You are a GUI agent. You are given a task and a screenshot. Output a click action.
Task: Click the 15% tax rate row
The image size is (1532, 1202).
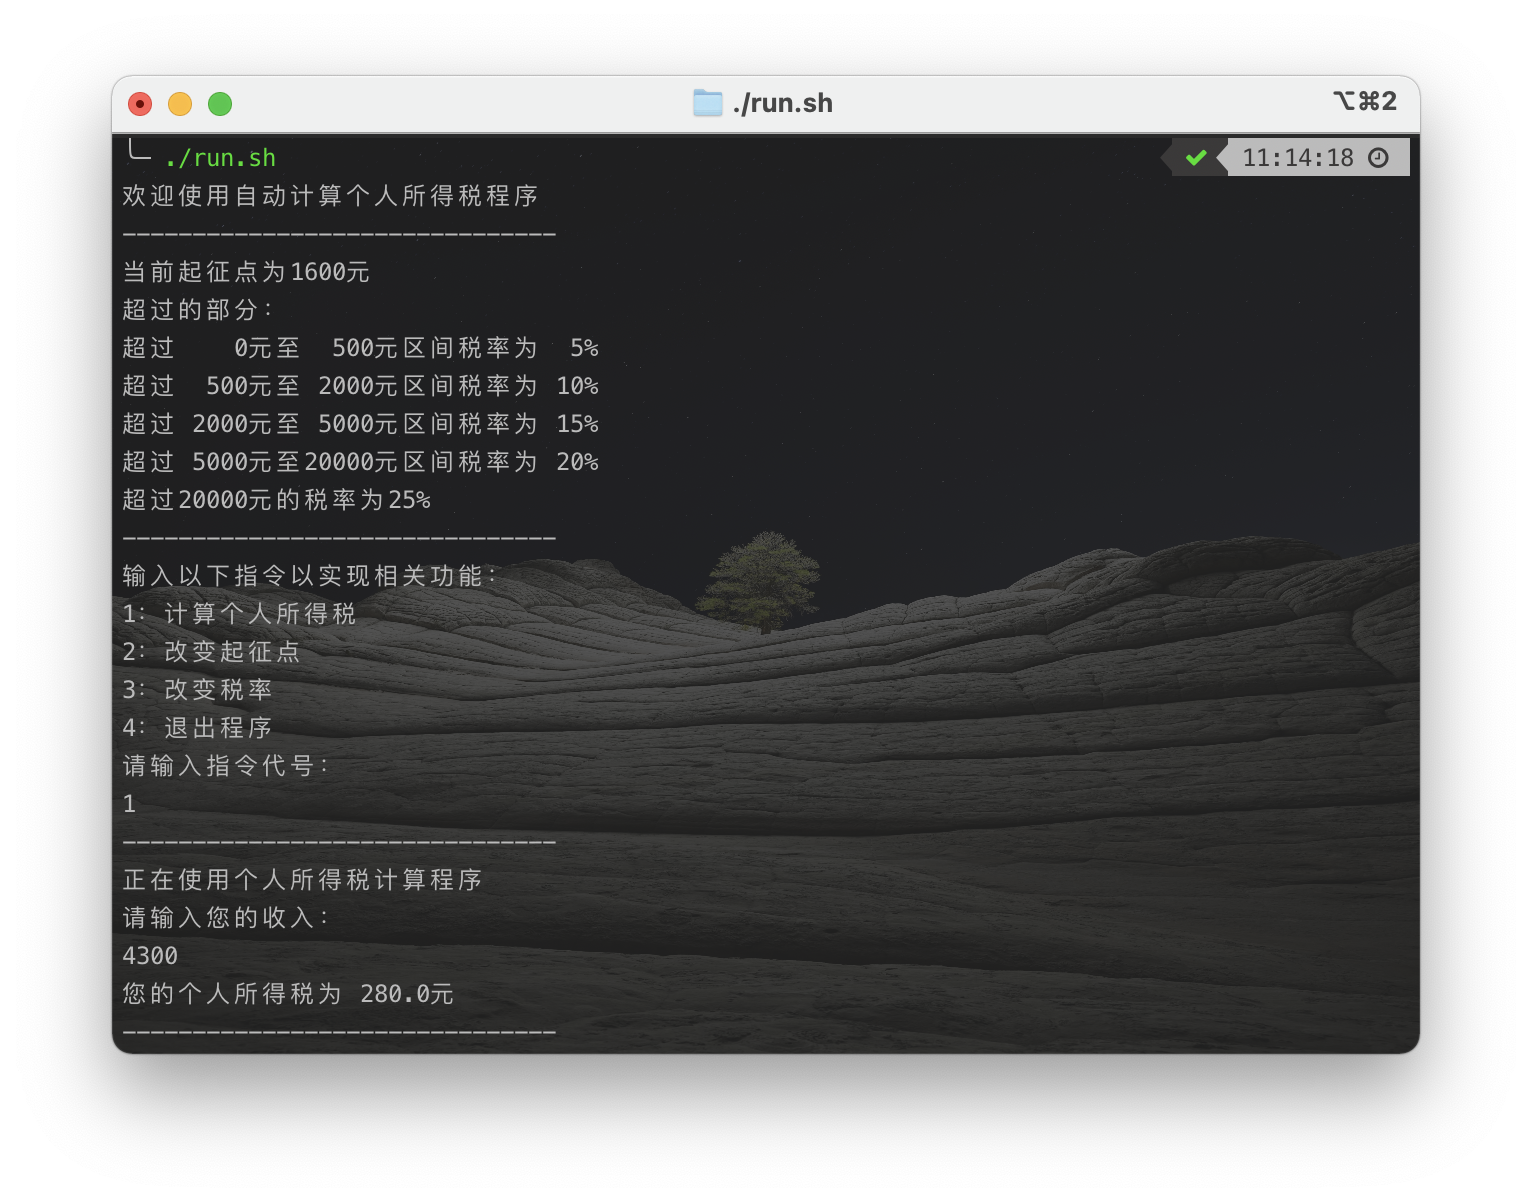coord(360,424)
